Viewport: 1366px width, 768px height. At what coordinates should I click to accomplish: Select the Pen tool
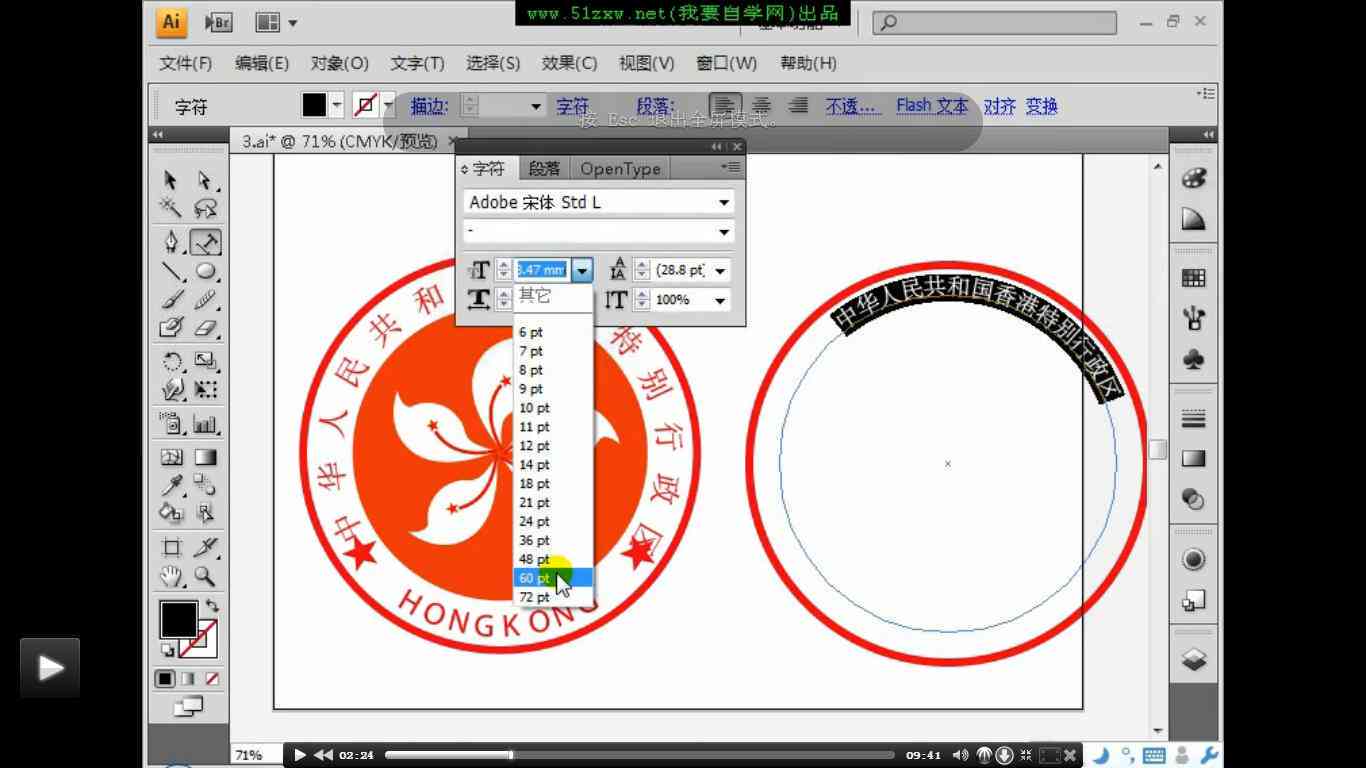[171, 243]
